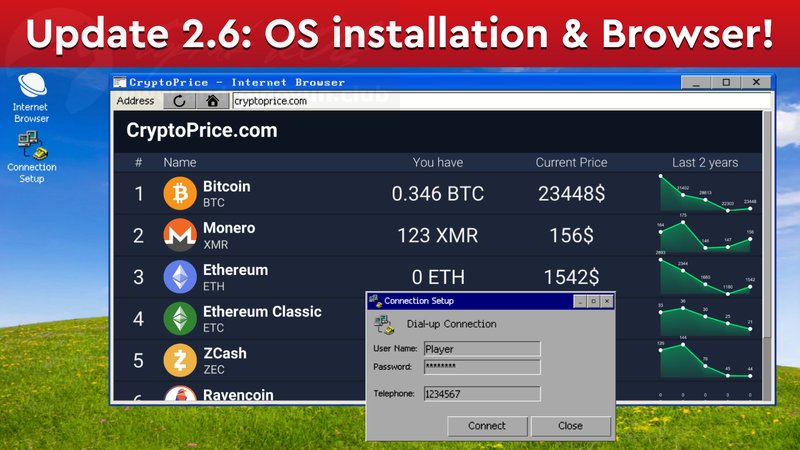Click the Current Price column header

point(571,162)
